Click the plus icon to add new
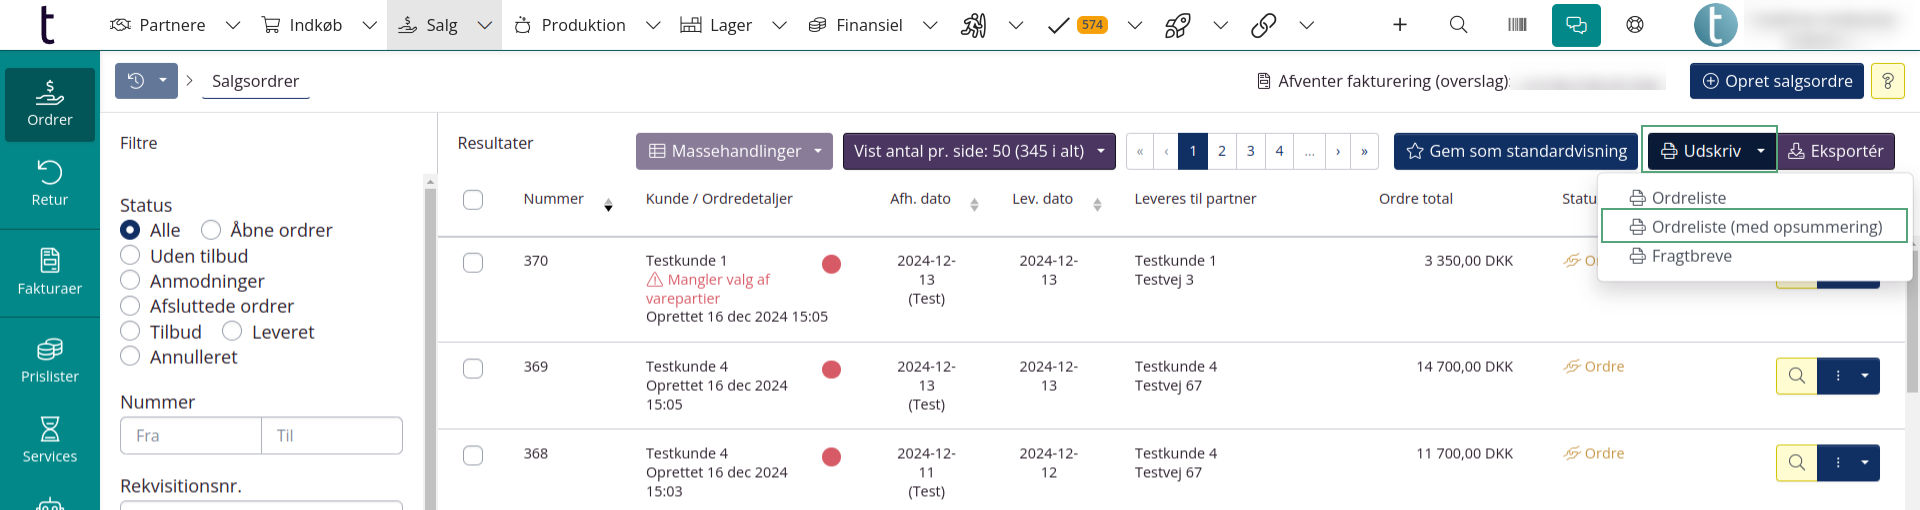Viewport: 1920px width, 510px height. click(1400, 25)
